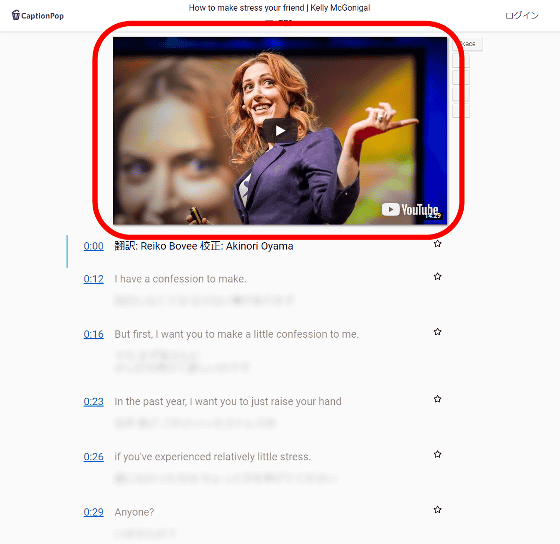560x544 pixels.
Task: Star the 'relatively little stress' caption
Action: click(x=438, y=454)
